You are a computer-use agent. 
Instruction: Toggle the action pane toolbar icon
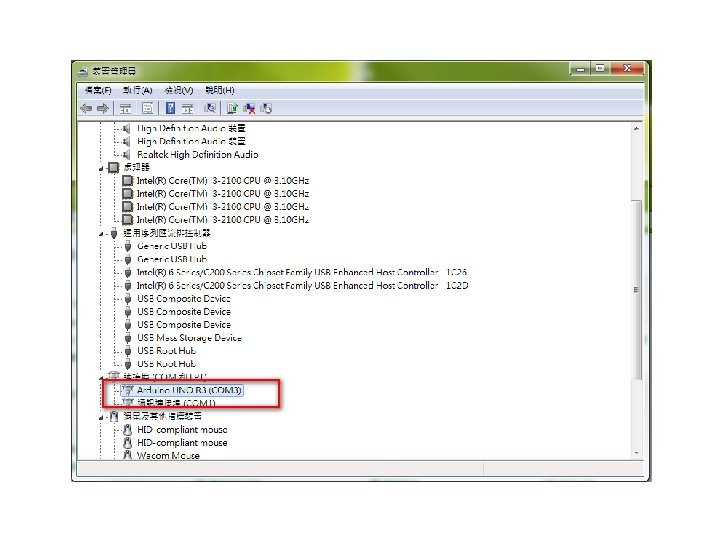(x=187, y=108)
